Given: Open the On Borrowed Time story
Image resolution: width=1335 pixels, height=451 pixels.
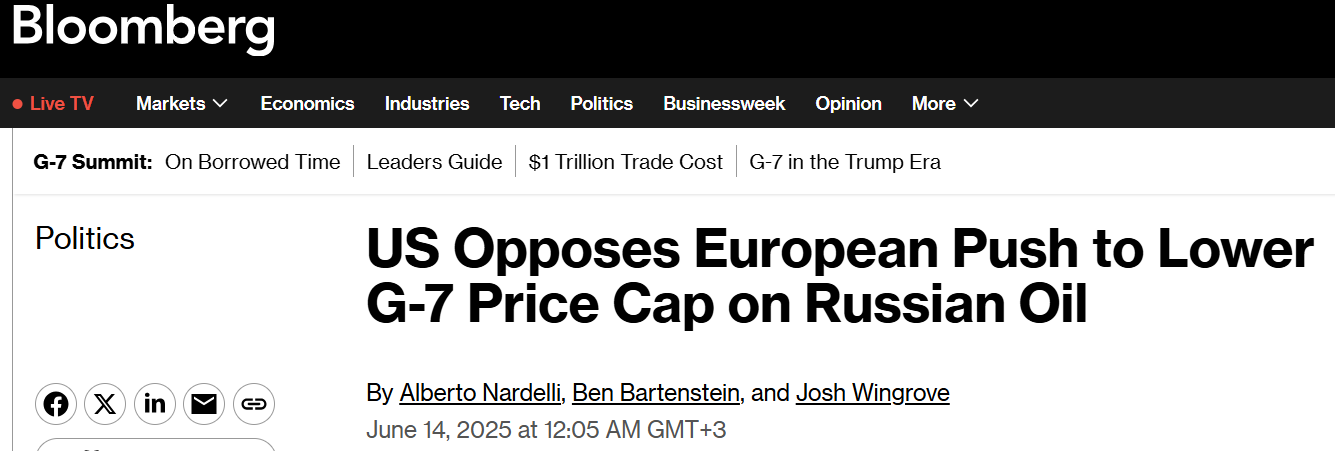Looking at the screenshot, I should 252,162.
